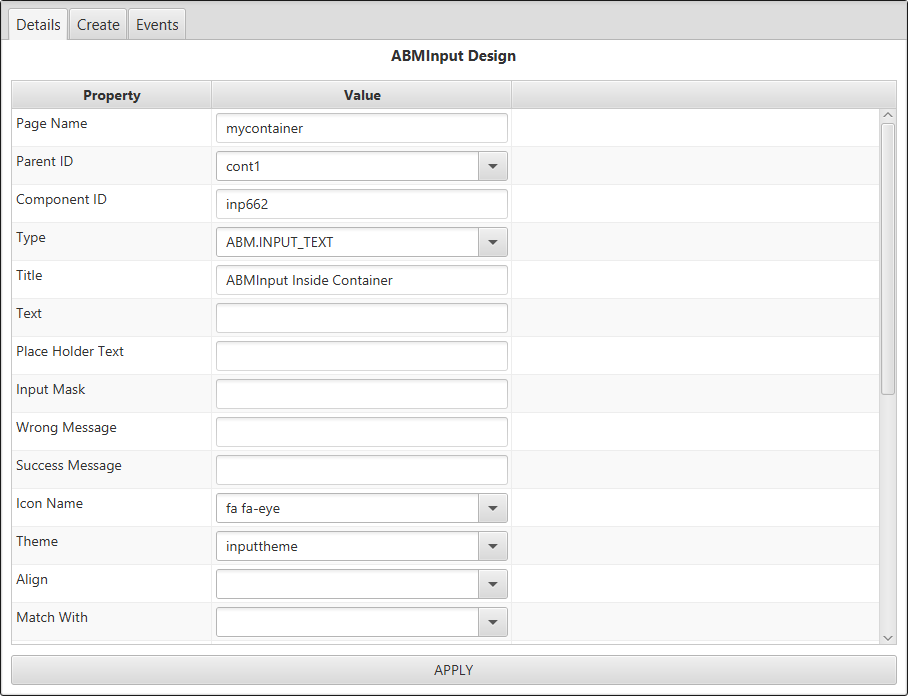Click the Success Message input field
This screenshot has height=696, width=908.
tap(361, 470)
